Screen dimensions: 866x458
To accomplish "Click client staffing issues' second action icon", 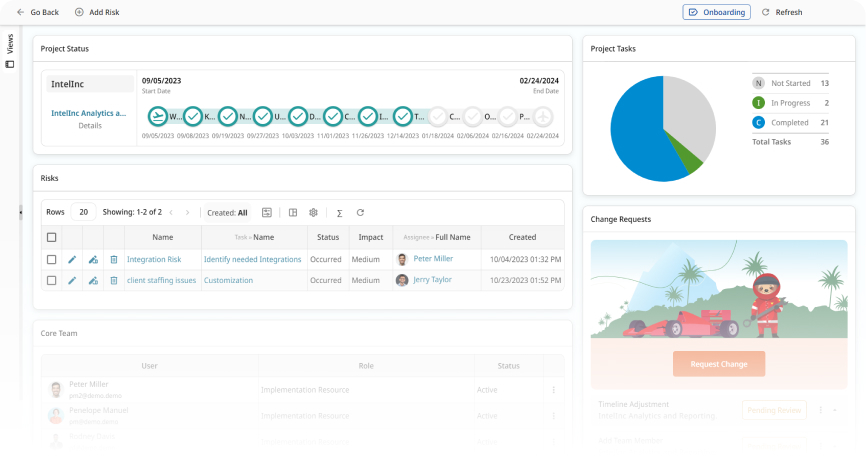I will [93, 281].
